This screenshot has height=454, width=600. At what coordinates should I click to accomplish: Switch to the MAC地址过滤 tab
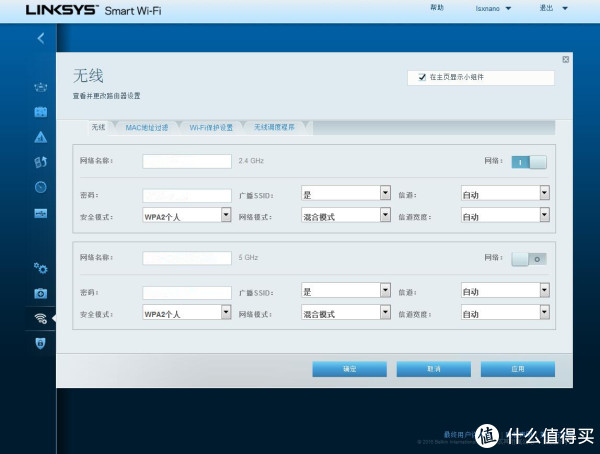tap(147, 127)
